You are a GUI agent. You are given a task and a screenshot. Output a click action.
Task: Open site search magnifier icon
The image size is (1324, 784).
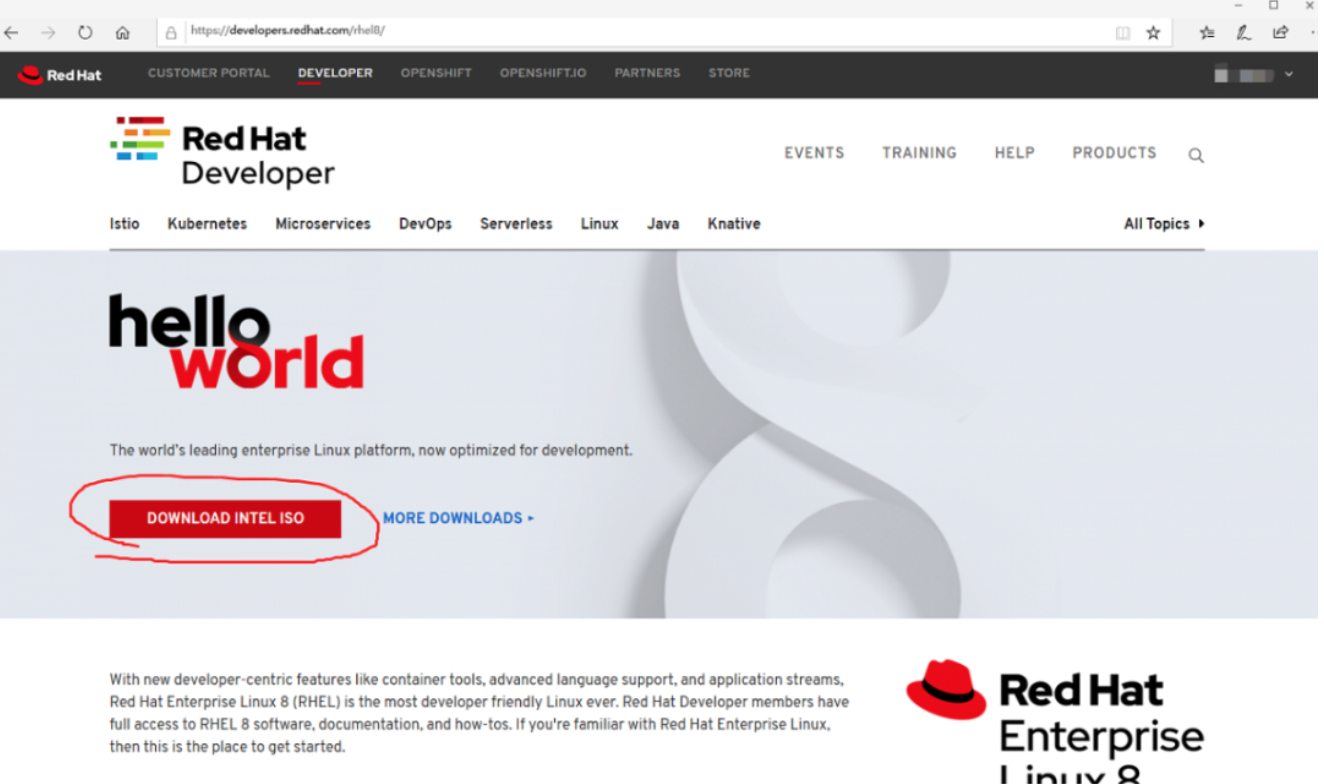[1195, 155]
